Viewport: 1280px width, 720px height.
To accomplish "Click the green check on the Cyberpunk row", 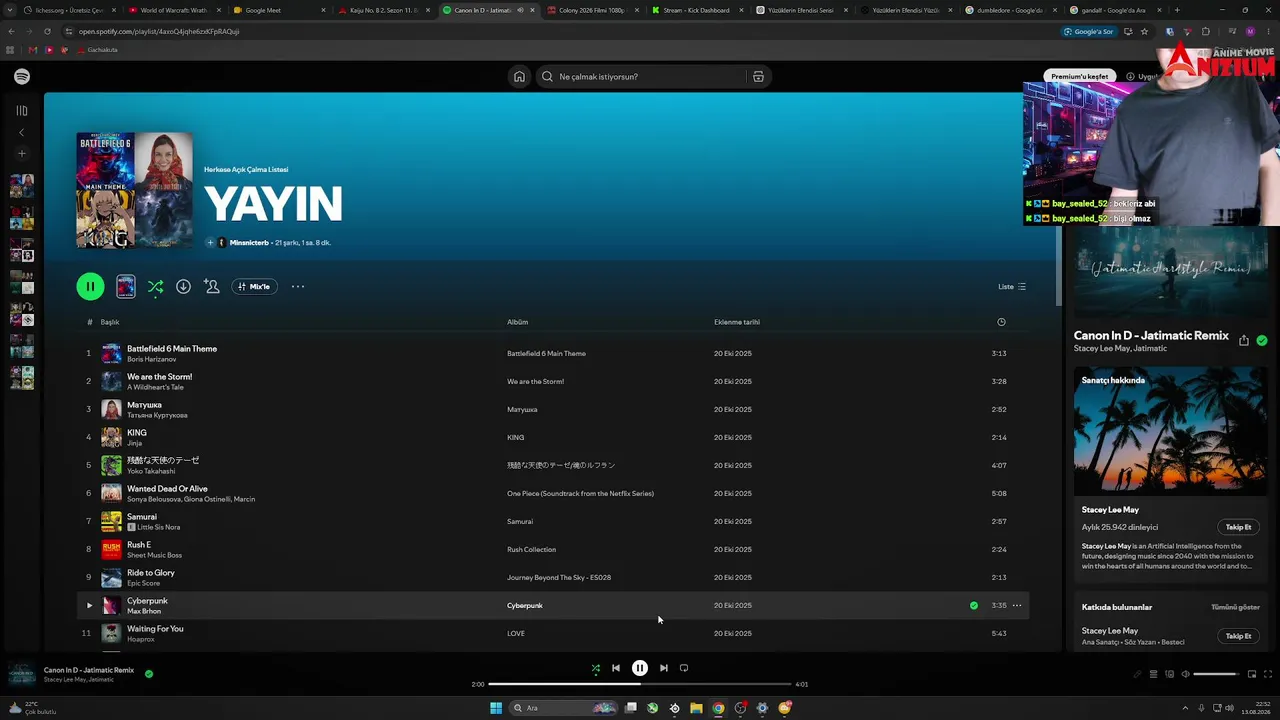I will [974, 605].
